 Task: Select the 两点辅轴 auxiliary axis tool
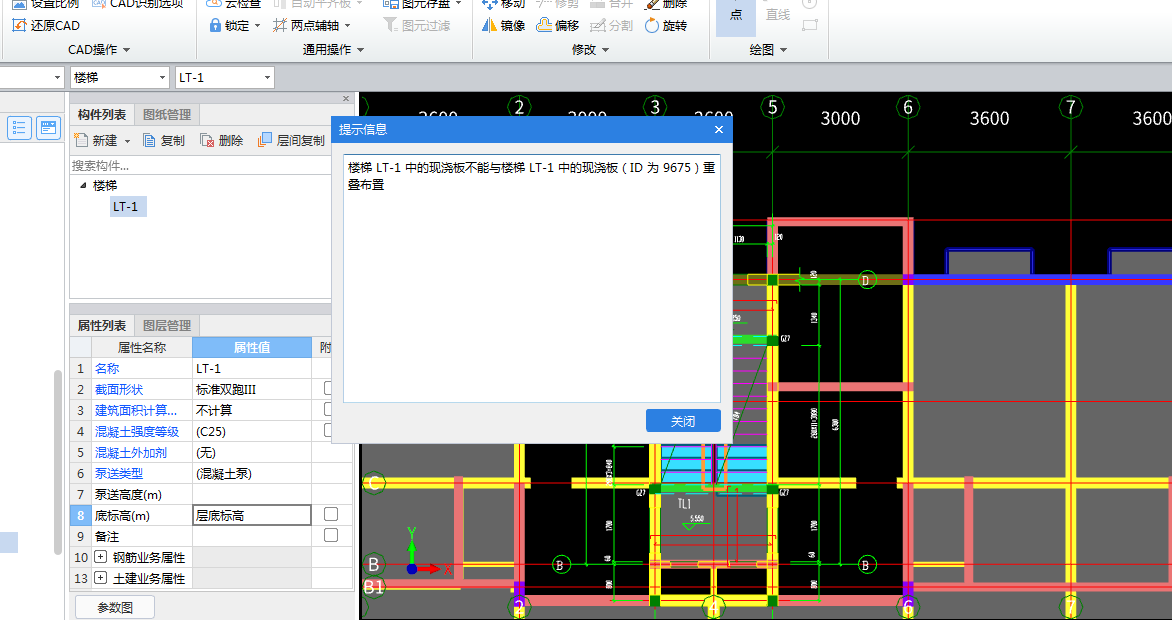pyautogui.click(x=306, y=25)
